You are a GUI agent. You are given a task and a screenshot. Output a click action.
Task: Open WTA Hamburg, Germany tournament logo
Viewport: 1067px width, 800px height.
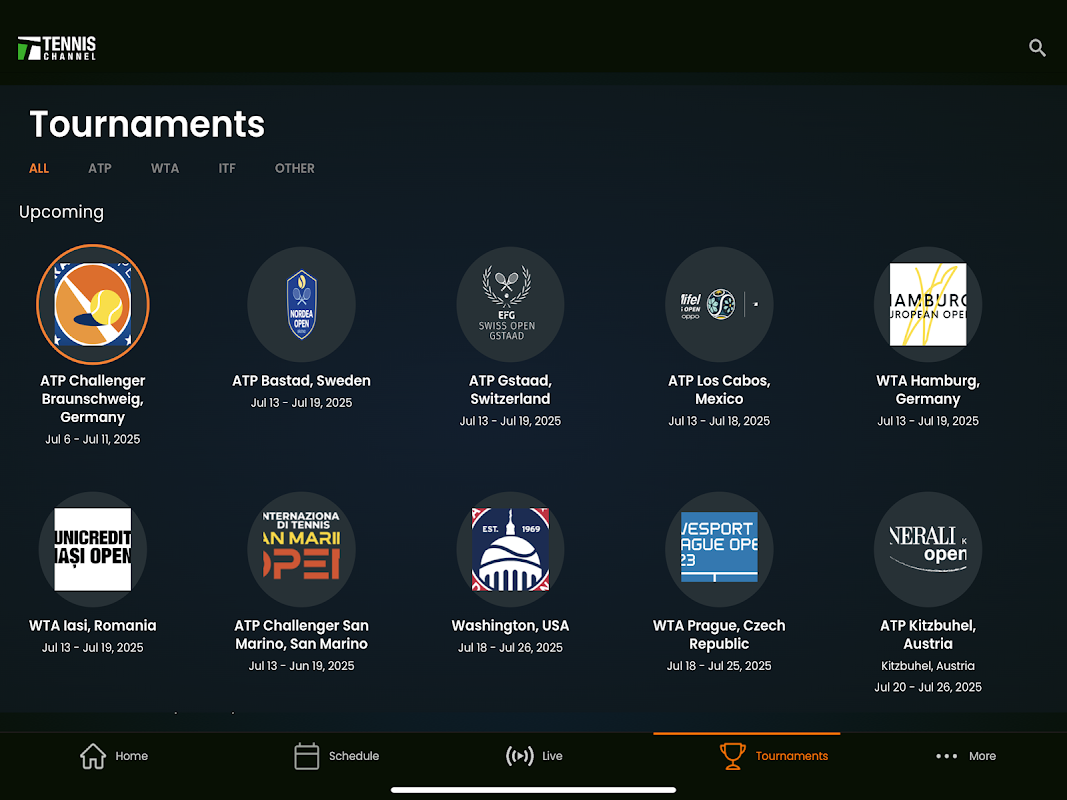(928, 305)
